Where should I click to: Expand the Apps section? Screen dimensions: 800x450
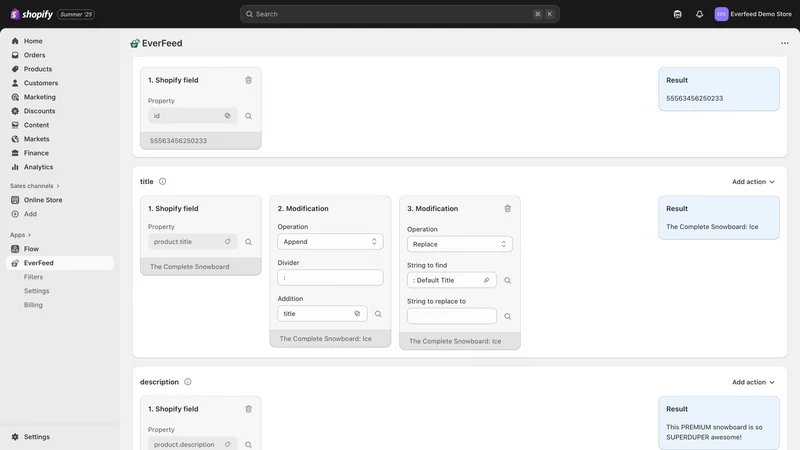20,235
